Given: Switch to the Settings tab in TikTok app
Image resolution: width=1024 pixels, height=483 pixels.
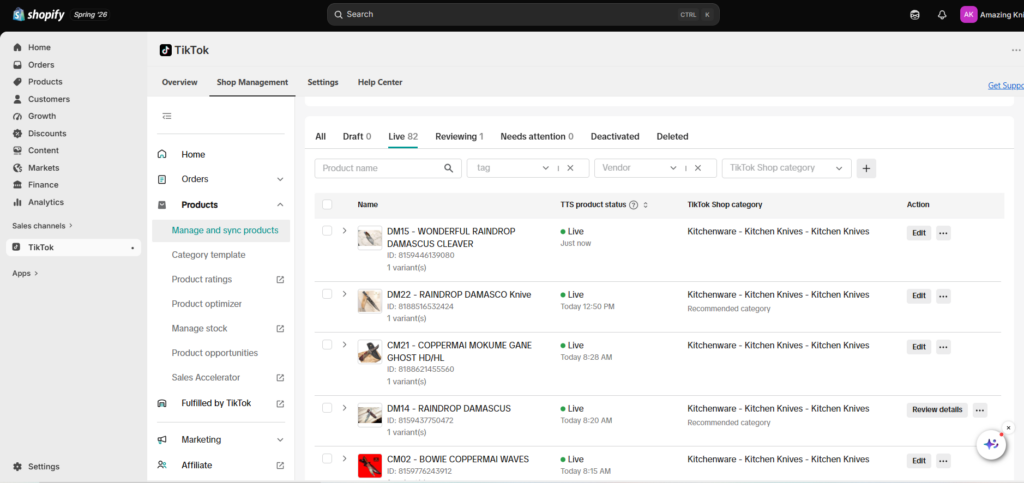Looking at the screenshot, I should coord(323,82).
